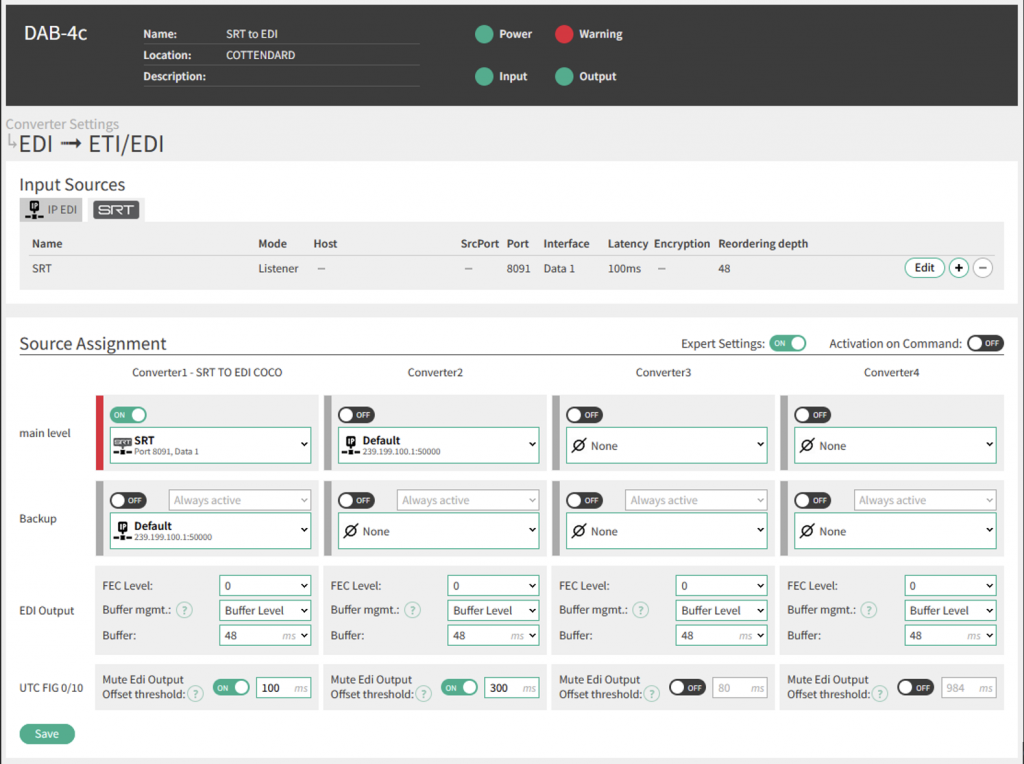Click the green Power status indicator
Image resolution: width=1024 pixels, height=764 pixels.
484,34
